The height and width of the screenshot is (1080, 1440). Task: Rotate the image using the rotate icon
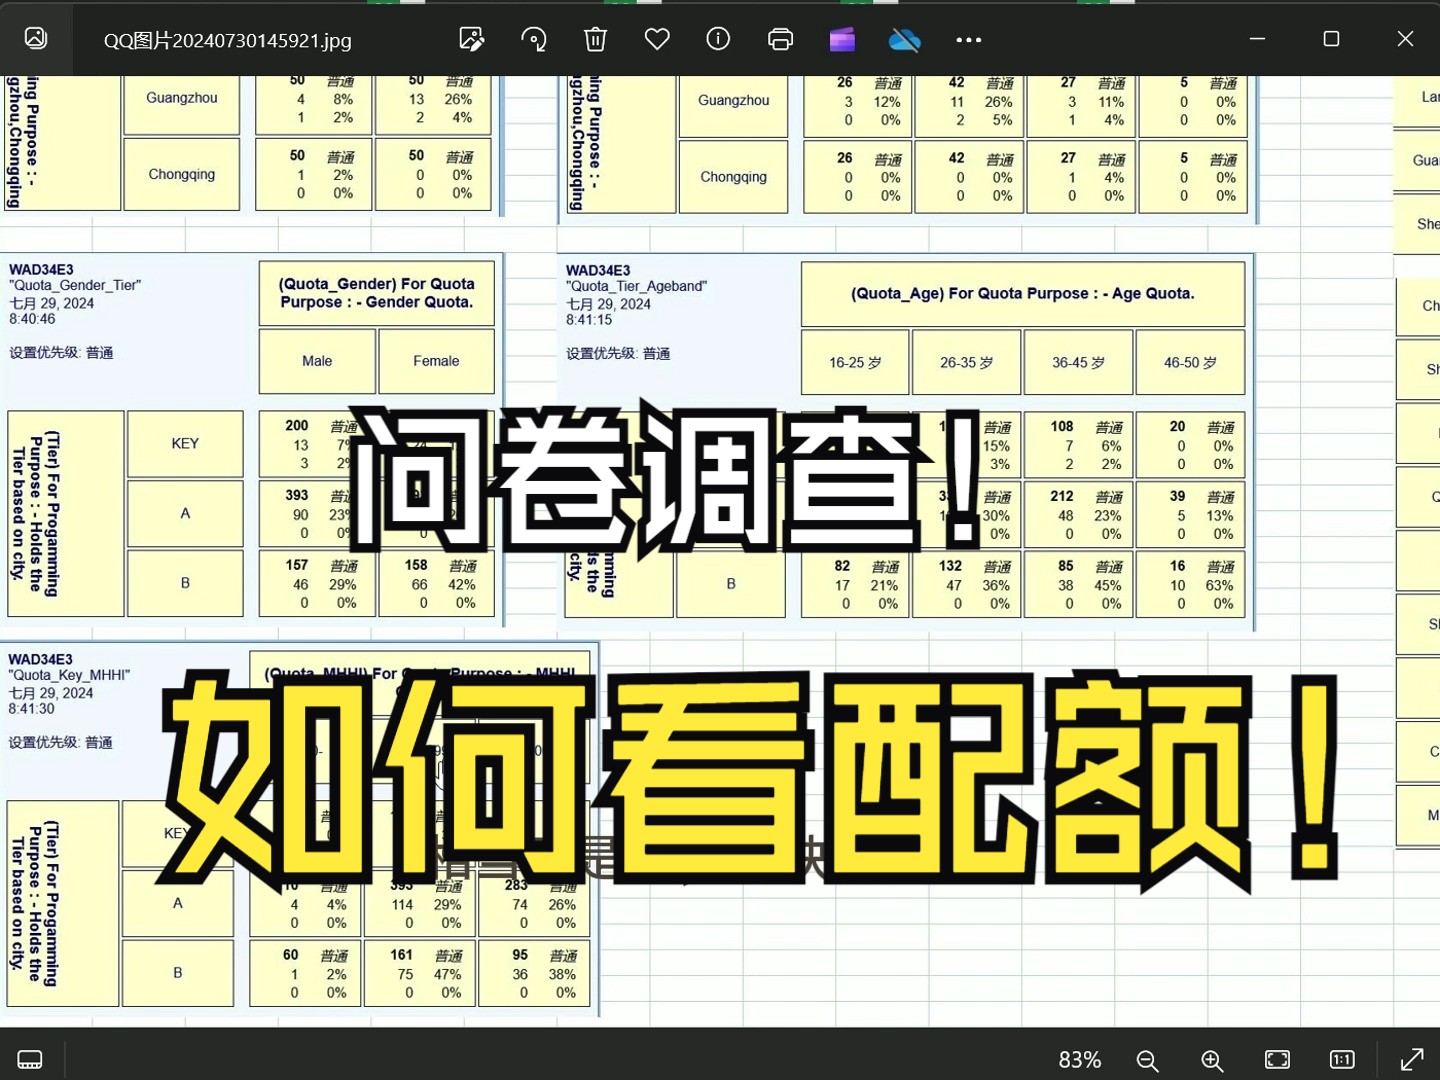[533, 39]
